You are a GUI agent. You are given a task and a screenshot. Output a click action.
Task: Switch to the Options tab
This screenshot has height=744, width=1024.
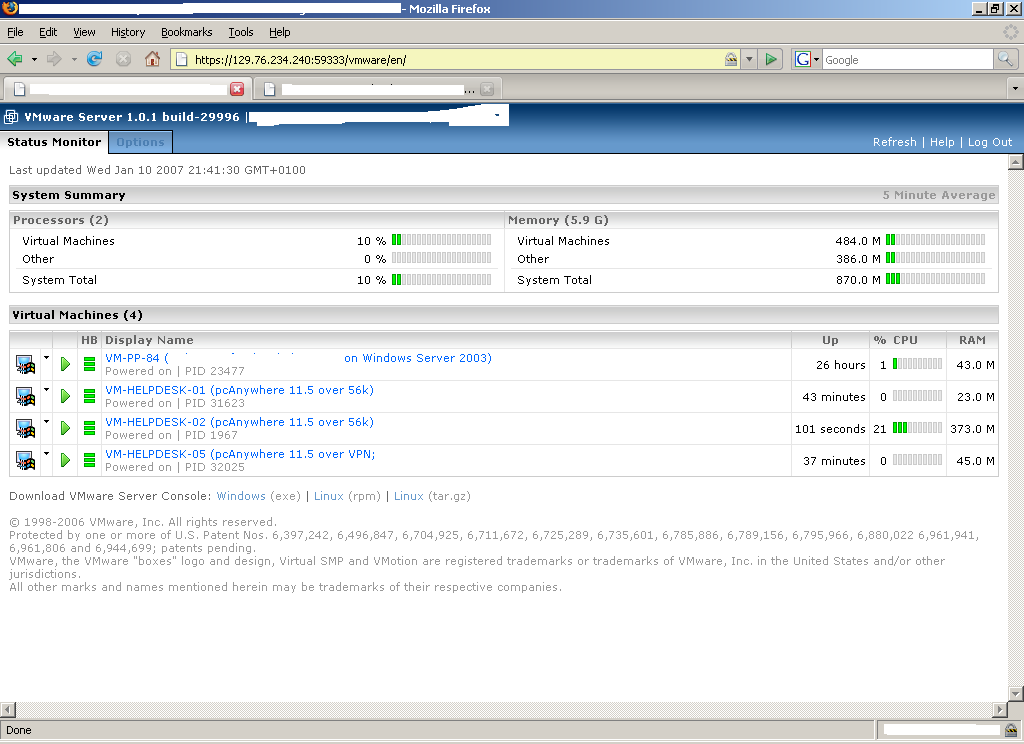pyautogui.click(x=140, y=142)
